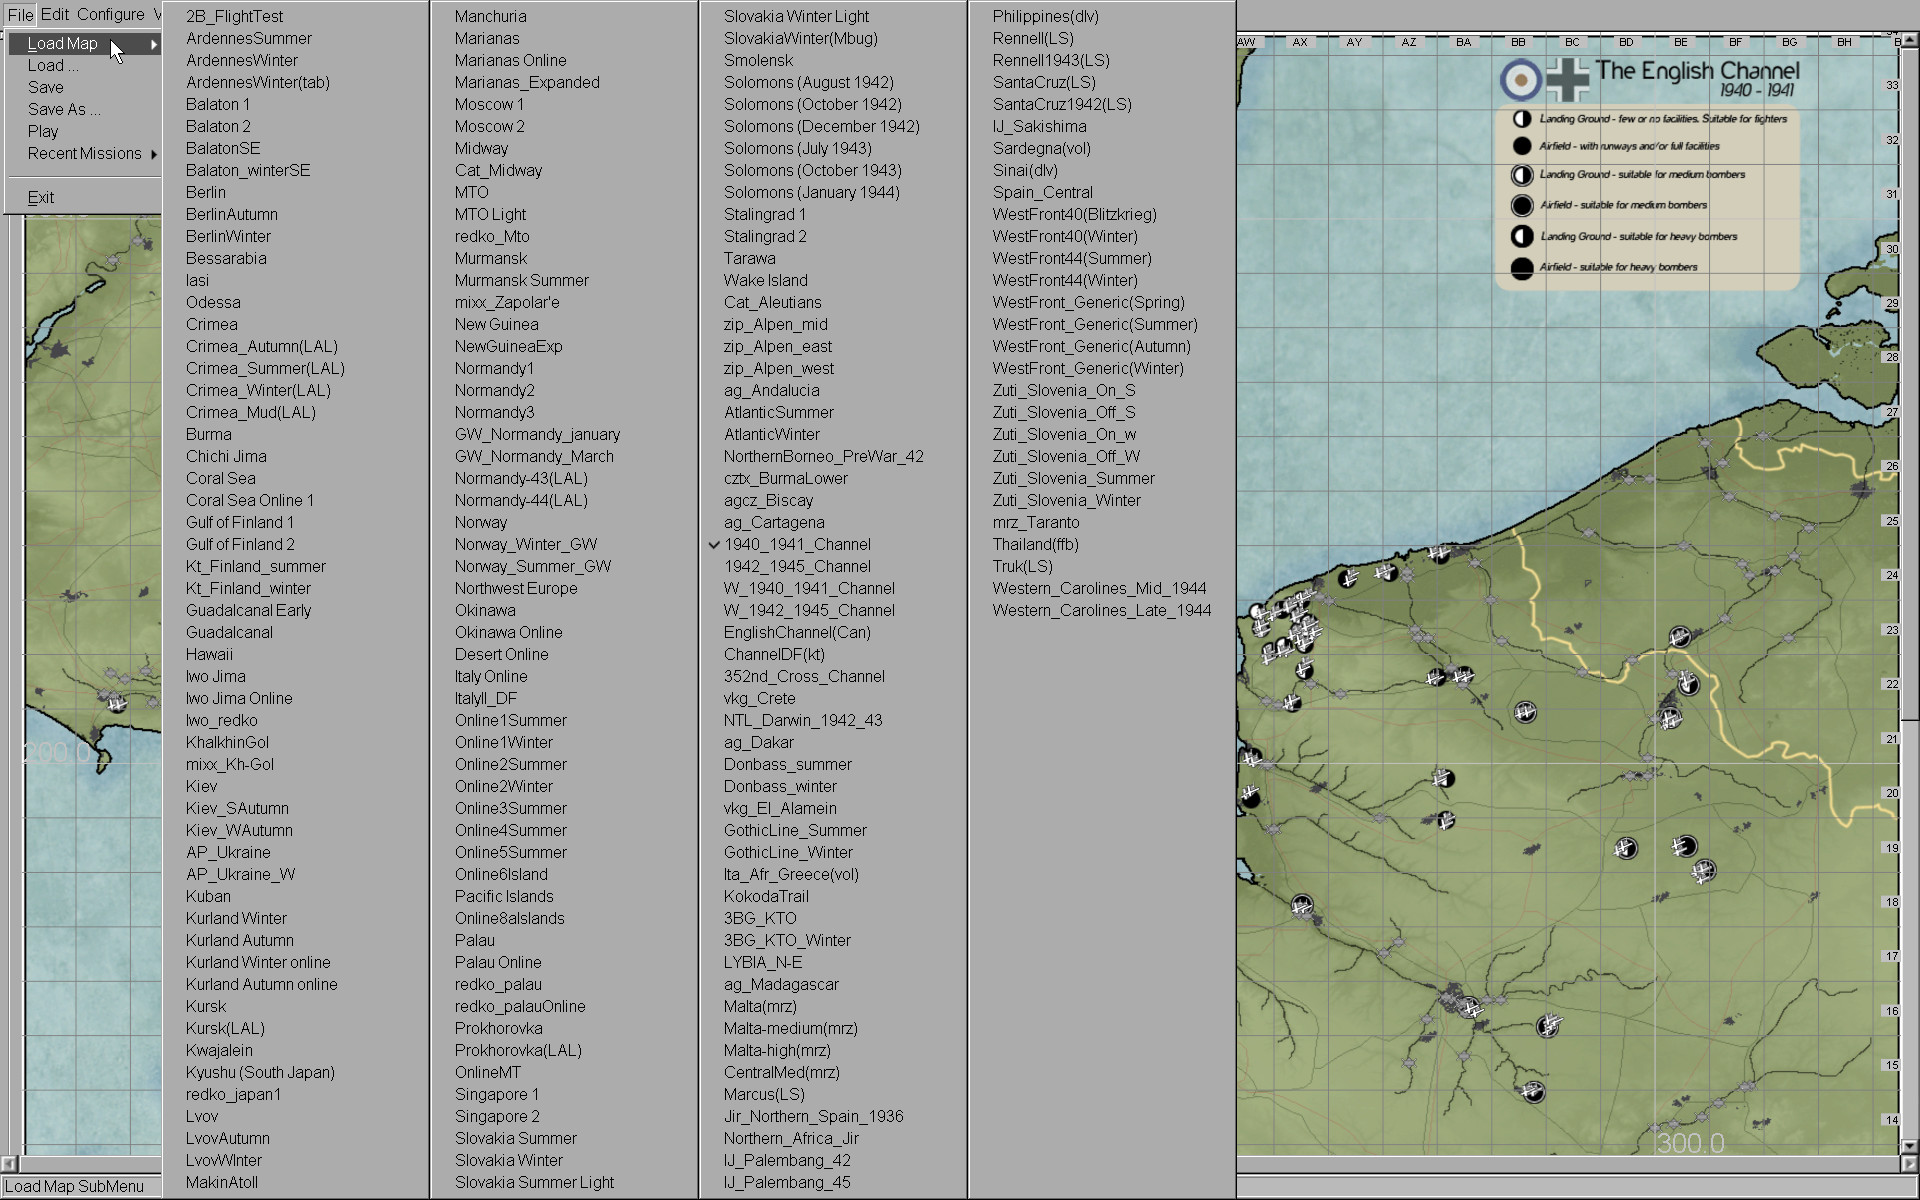Click the RAF roundel emblem on the map
This screenshot has height=1200, width=1920.
pyautogui.click(x=1521, y=79)
